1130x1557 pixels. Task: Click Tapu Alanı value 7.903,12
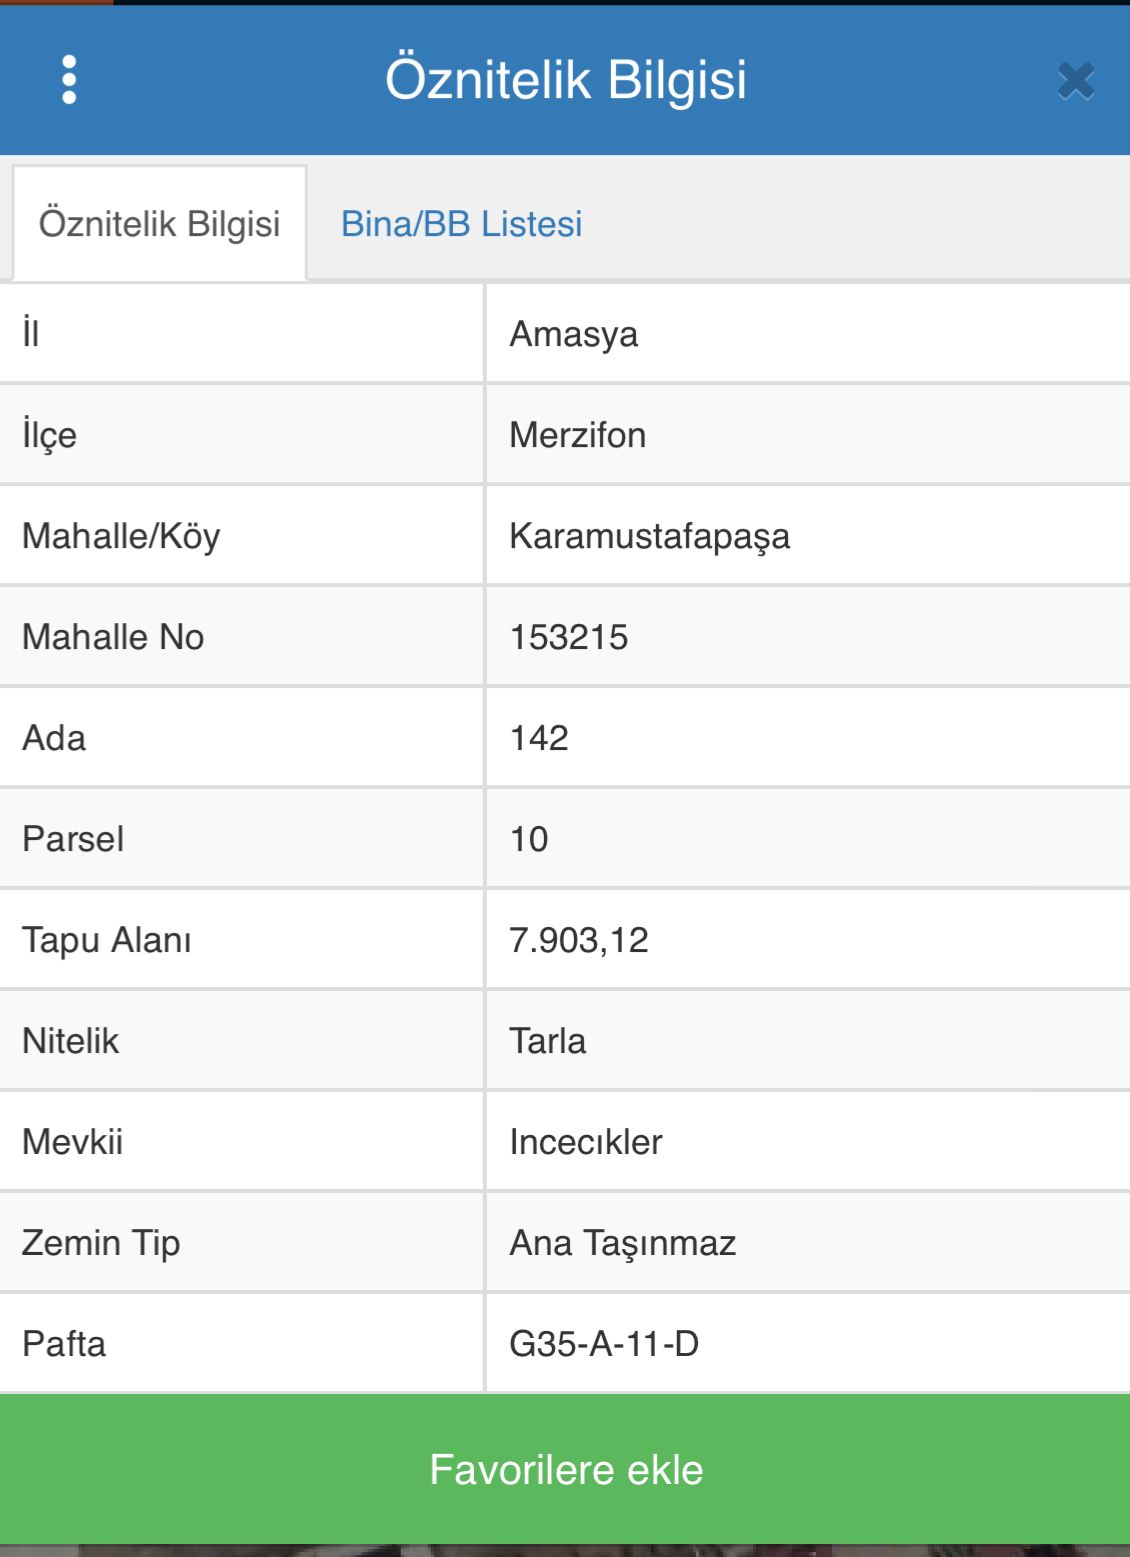click(578, 940)
